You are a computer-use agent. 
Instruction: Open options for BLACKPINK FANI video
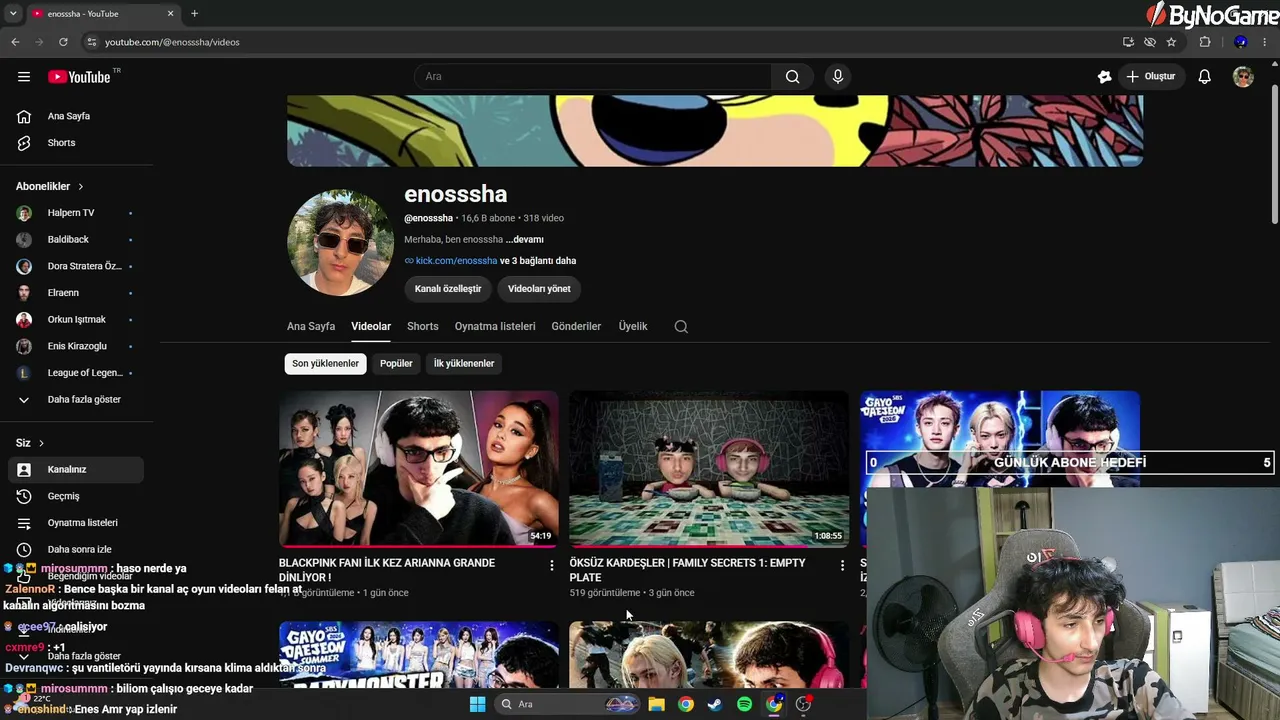[x=551, y=566]
